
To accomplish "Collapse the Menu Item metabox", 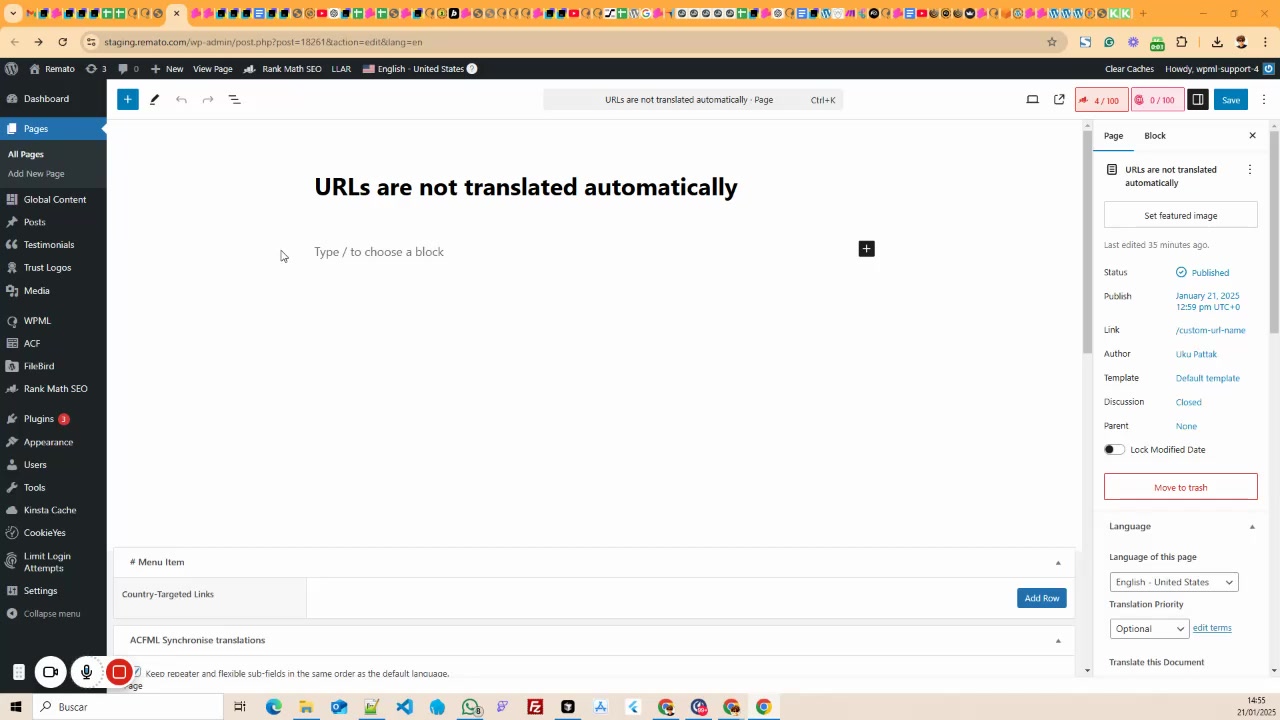I will [x=1058, y=562].
